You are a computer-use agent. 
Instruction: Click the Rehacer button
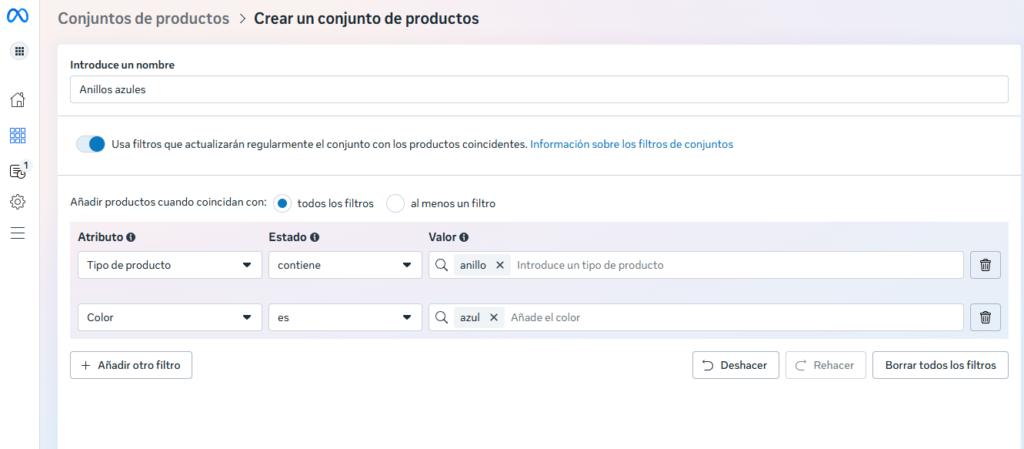pyautogui.click(x=825, y=365)
